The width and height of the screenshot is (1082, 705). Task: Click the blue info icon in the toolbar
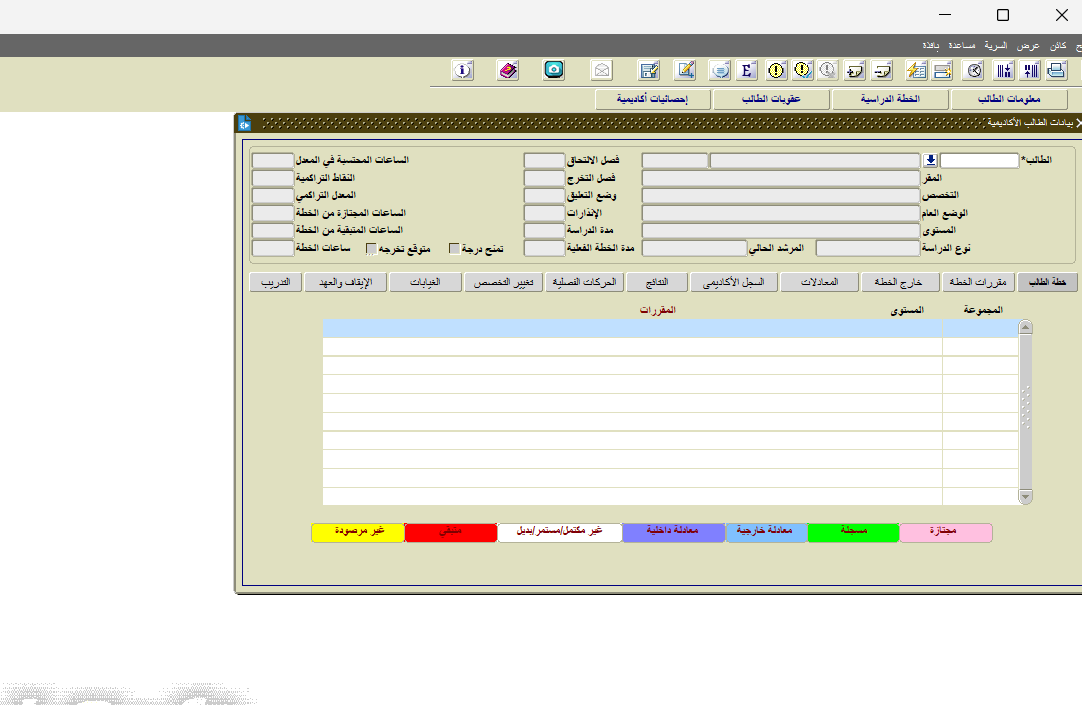462,70
